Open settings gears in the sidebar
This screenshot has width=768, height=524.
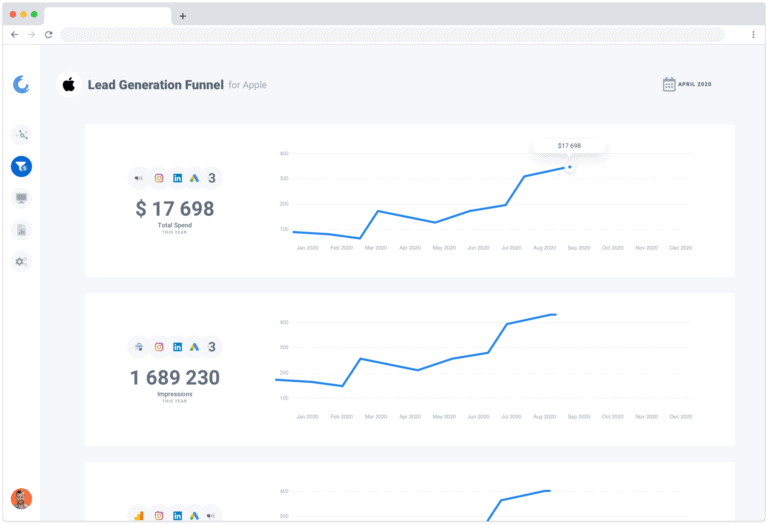(21, 262)
